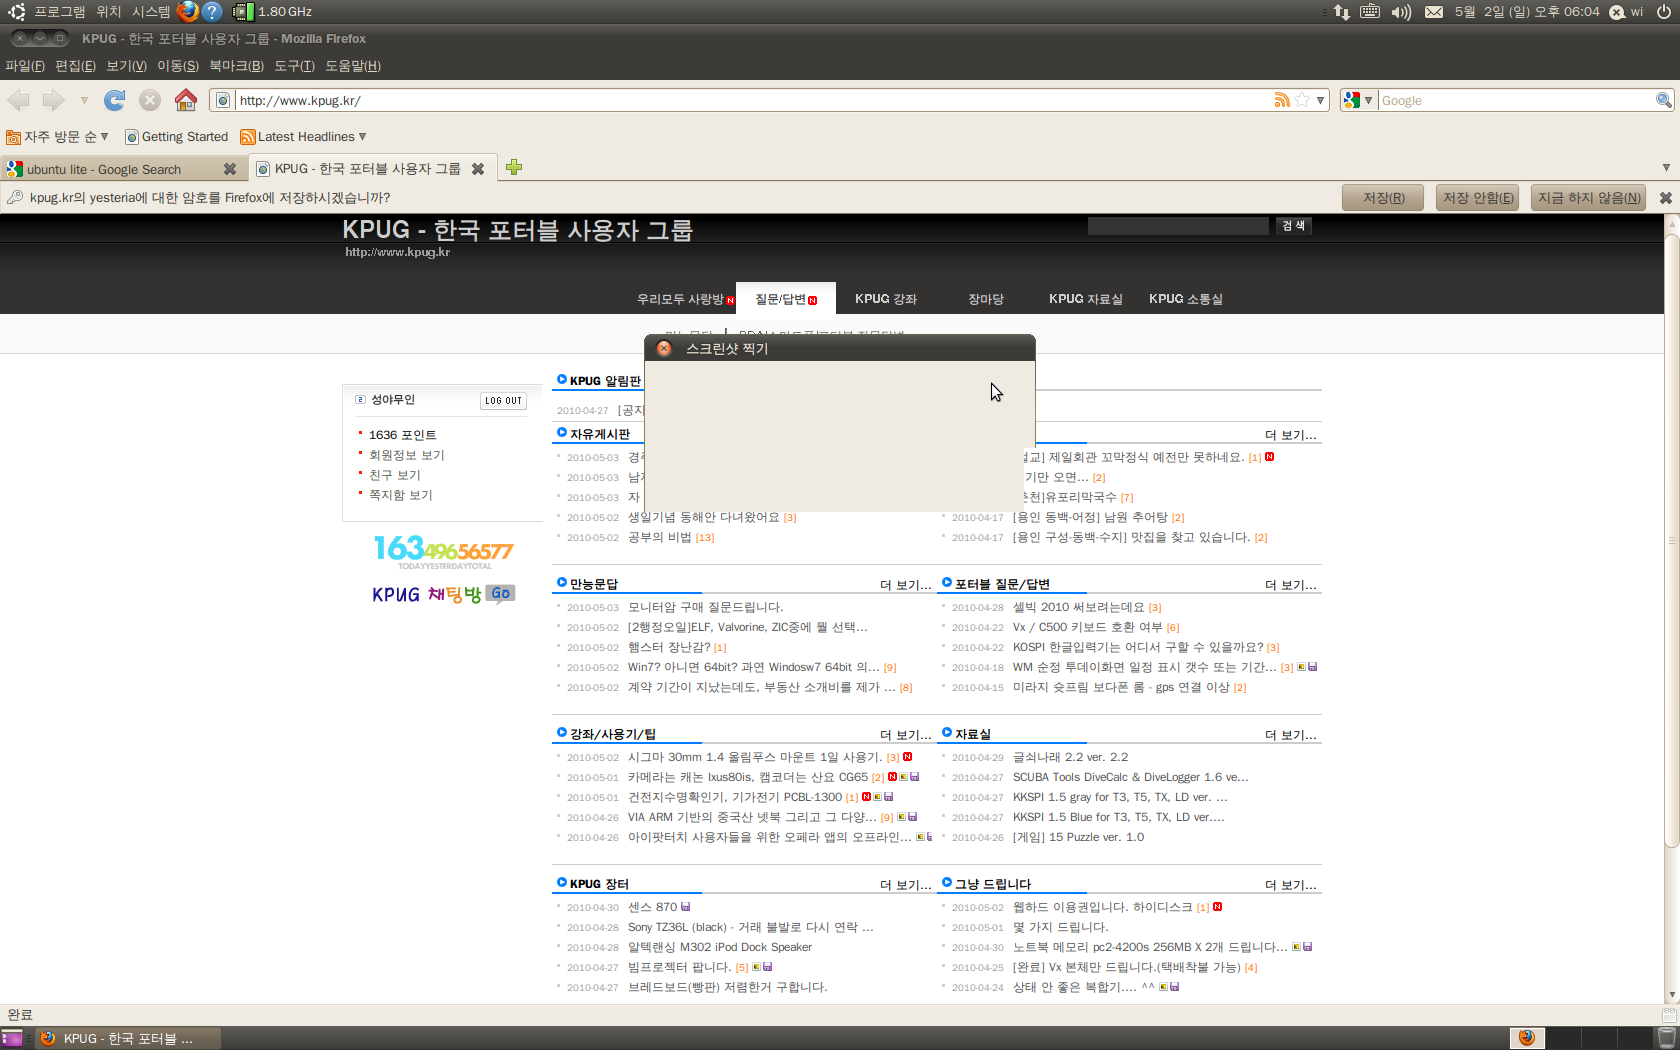
Task: Open the KPUG 자료실 navigation link
Action: tap(1086, 299)
